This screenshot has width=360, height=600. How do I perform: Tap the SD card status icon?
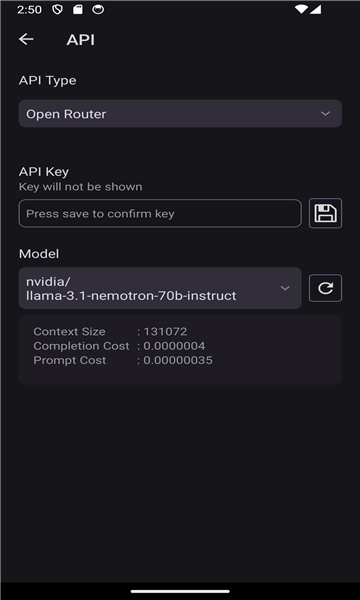[78, 10]
